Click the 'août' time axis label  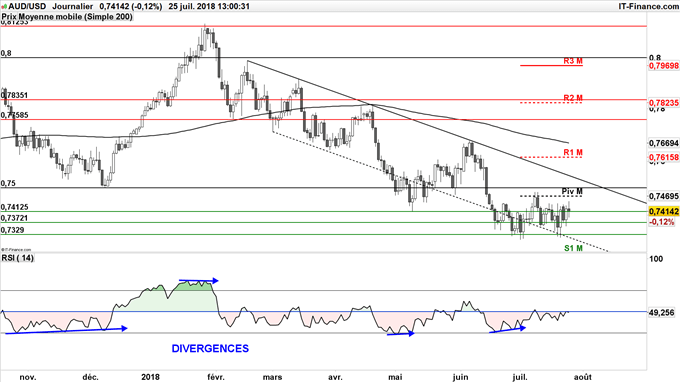[582, 377]
